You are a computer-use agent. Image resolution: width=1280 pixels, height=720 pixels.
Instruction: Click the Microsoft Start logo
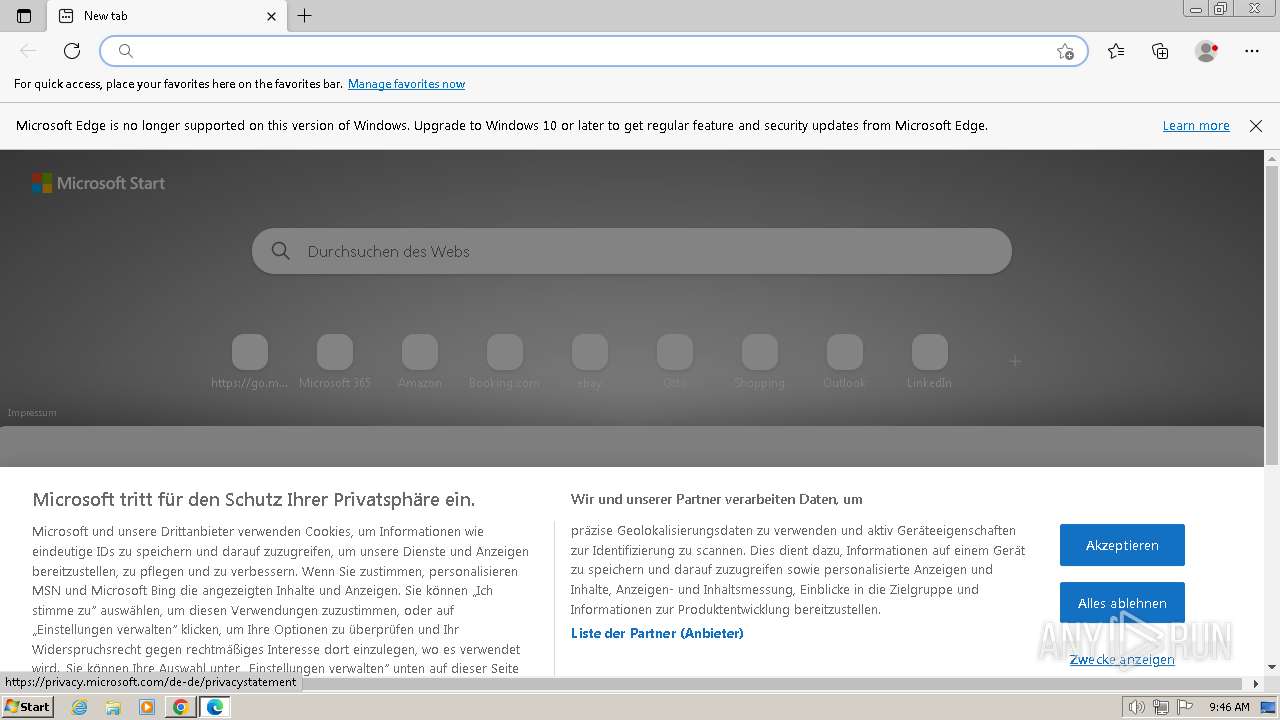pos(98,183)
